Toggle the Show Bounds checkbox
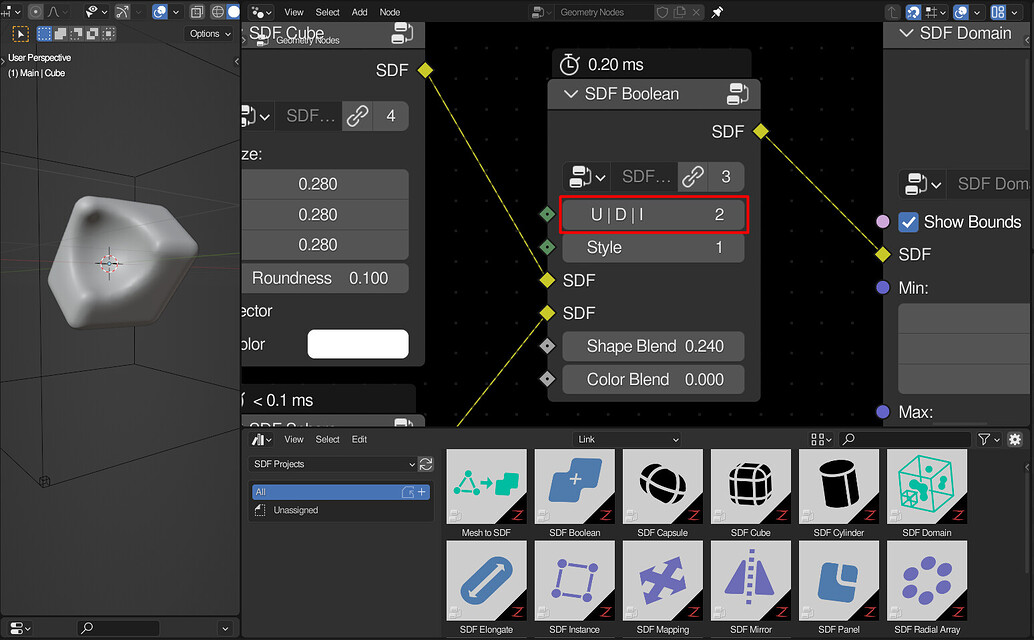Screen dimensions: 1034x640 point(908,222)
